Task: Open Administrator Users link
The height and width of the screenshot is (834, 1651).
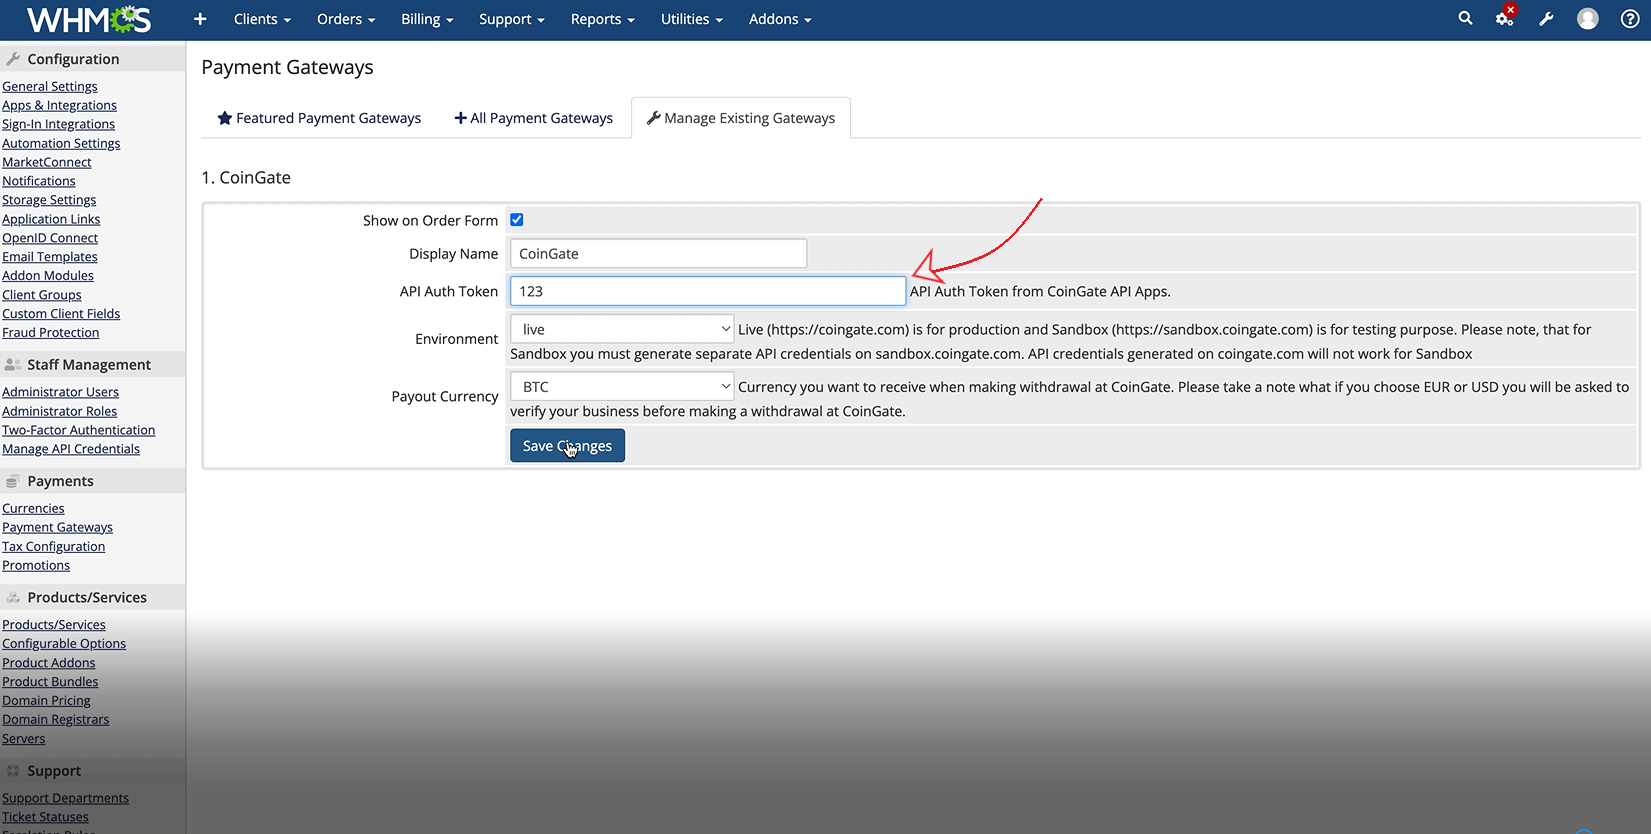Action: (x=60, y=392)
